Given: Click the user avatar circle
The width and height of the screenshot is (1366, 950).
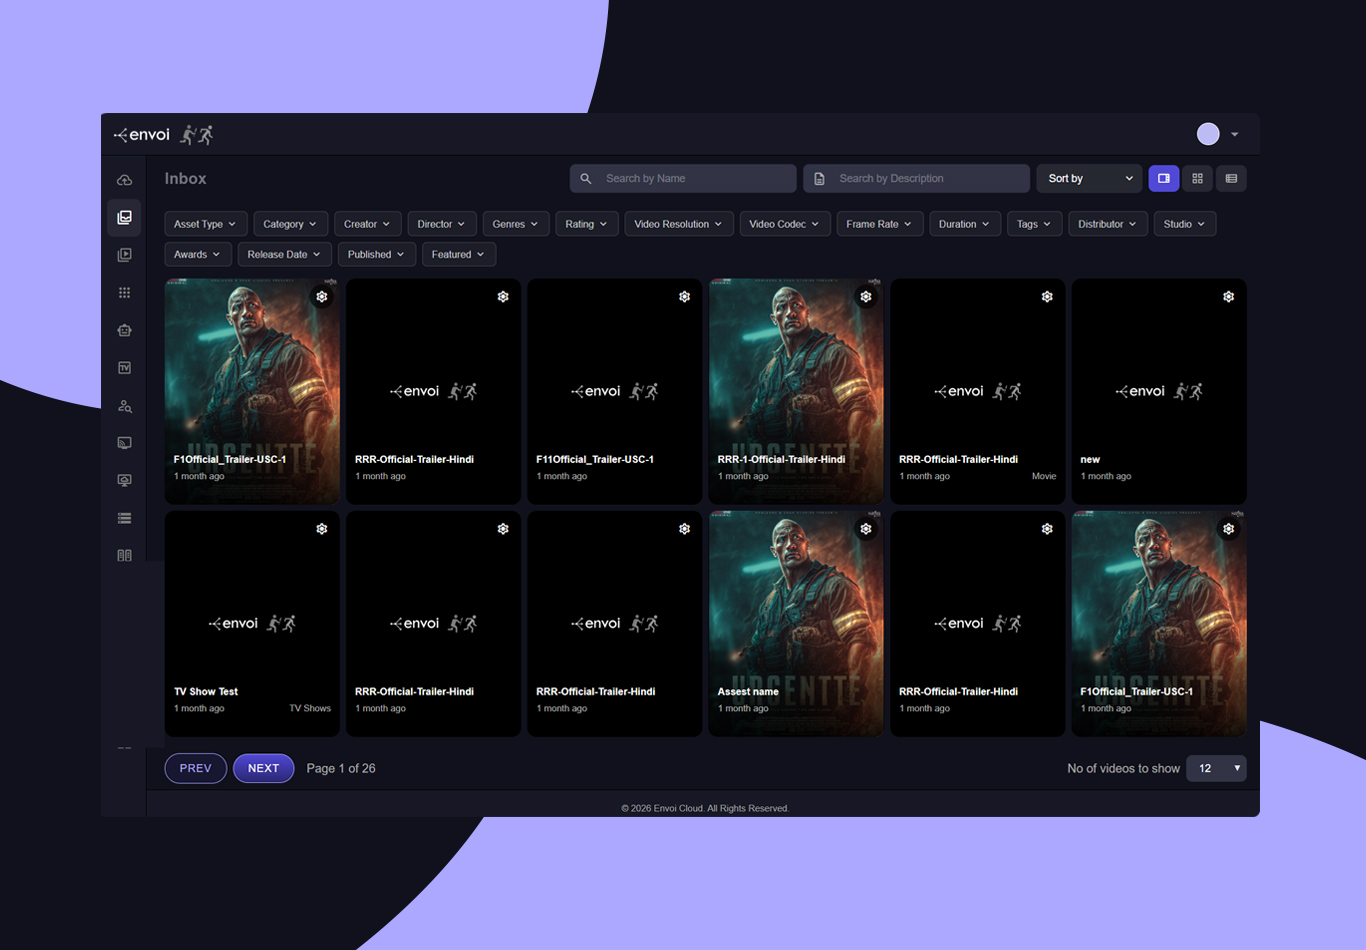Looking at the screenshot, I should (x=1208, y=134).
